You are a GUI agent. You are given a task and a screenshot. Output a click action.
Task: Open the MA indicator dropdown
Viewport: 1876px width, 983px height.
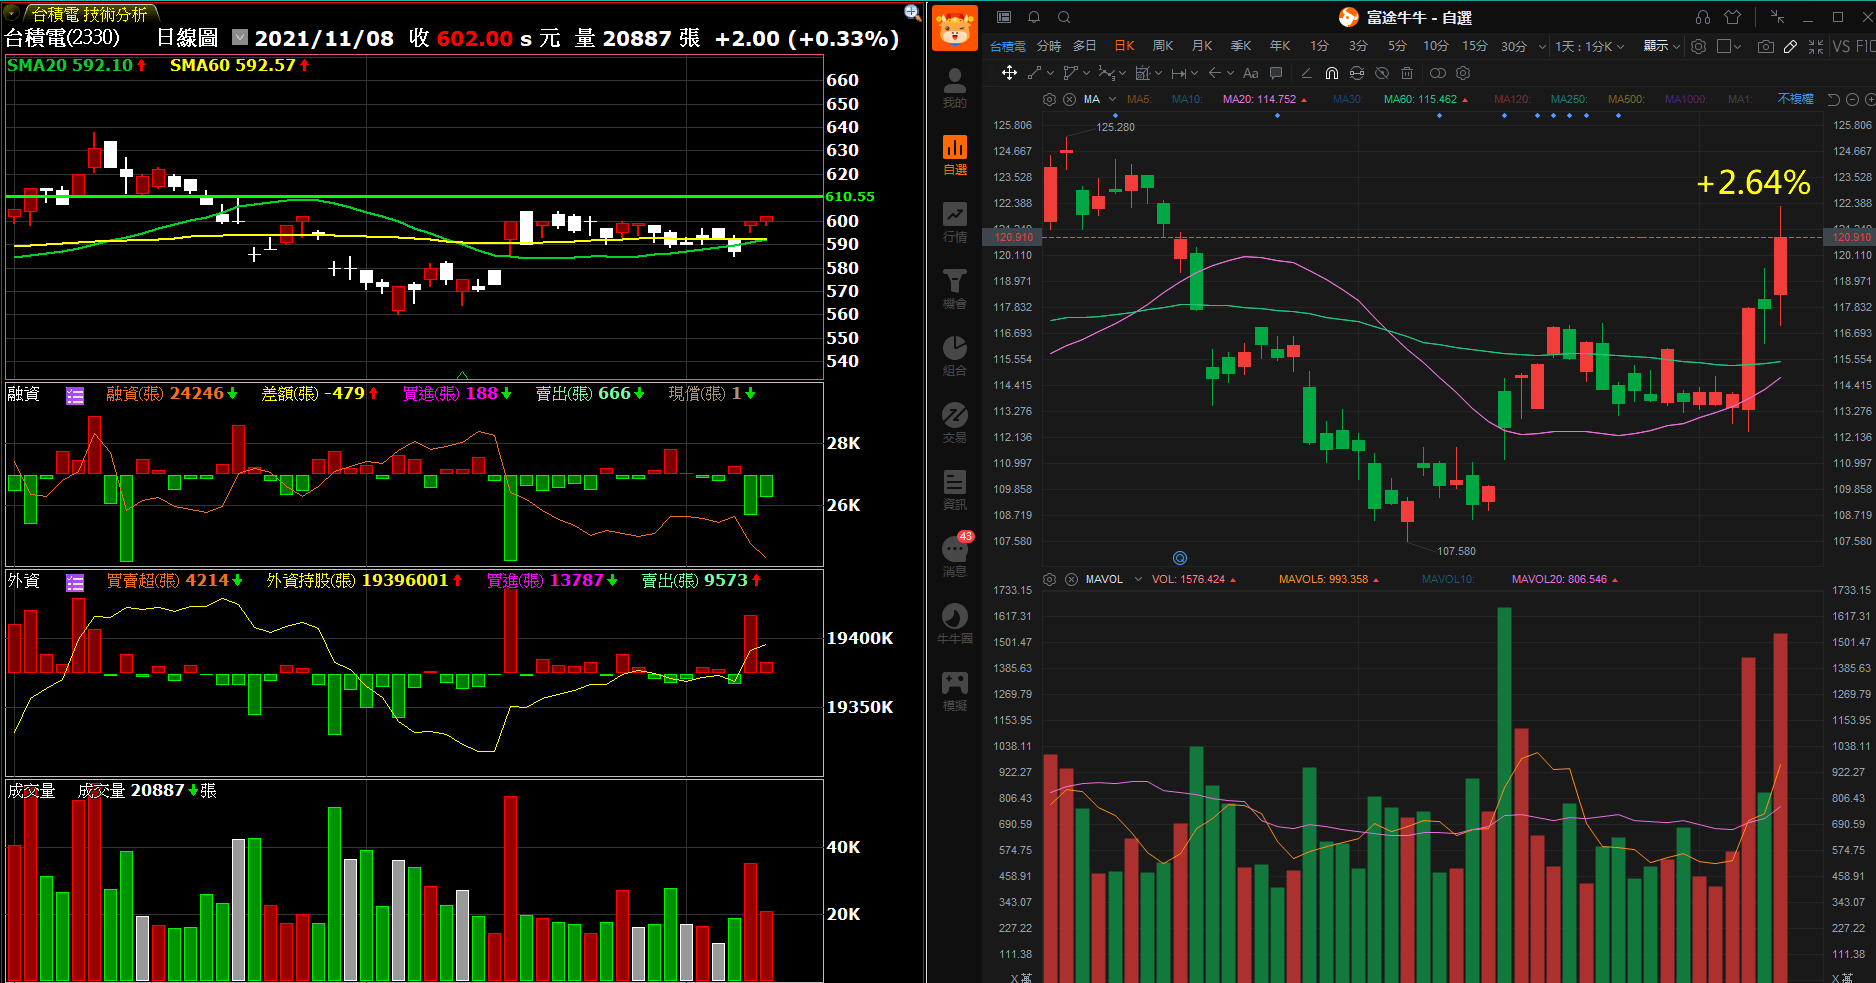point(1112,99)
